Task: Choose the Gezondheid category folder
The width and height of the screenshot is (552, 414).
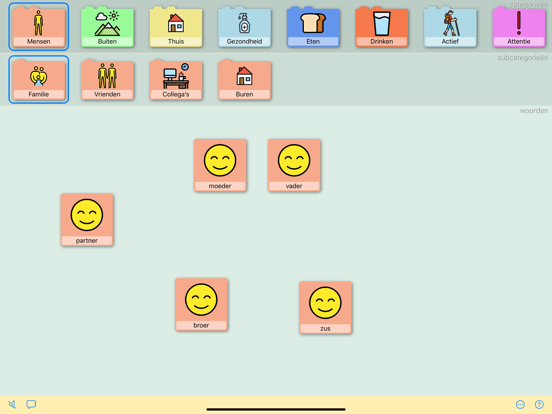Action: point(245,27)
